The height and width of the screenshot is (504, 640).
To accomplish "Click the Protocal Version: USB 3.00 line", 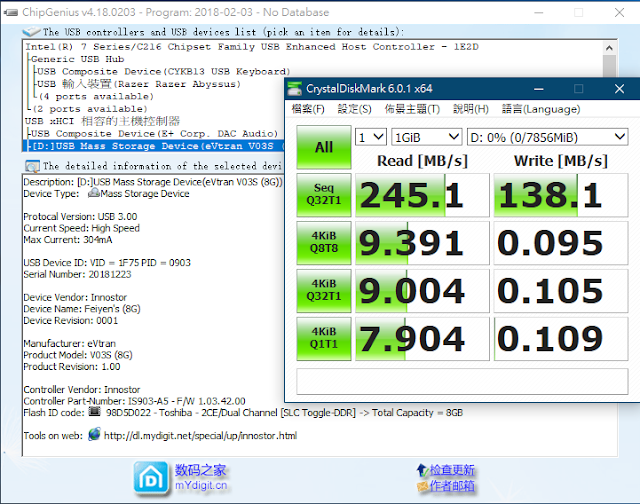I will (80, 216).
